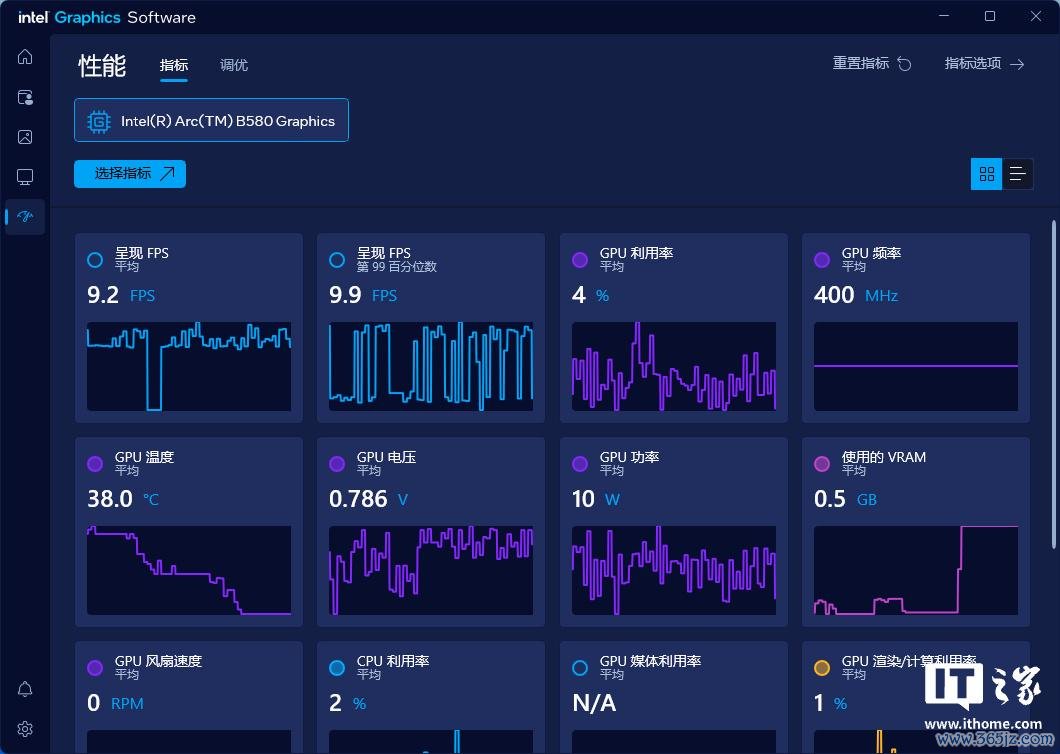Switch to the 调优 tab

pyautogui.click(x=234, y=65)
